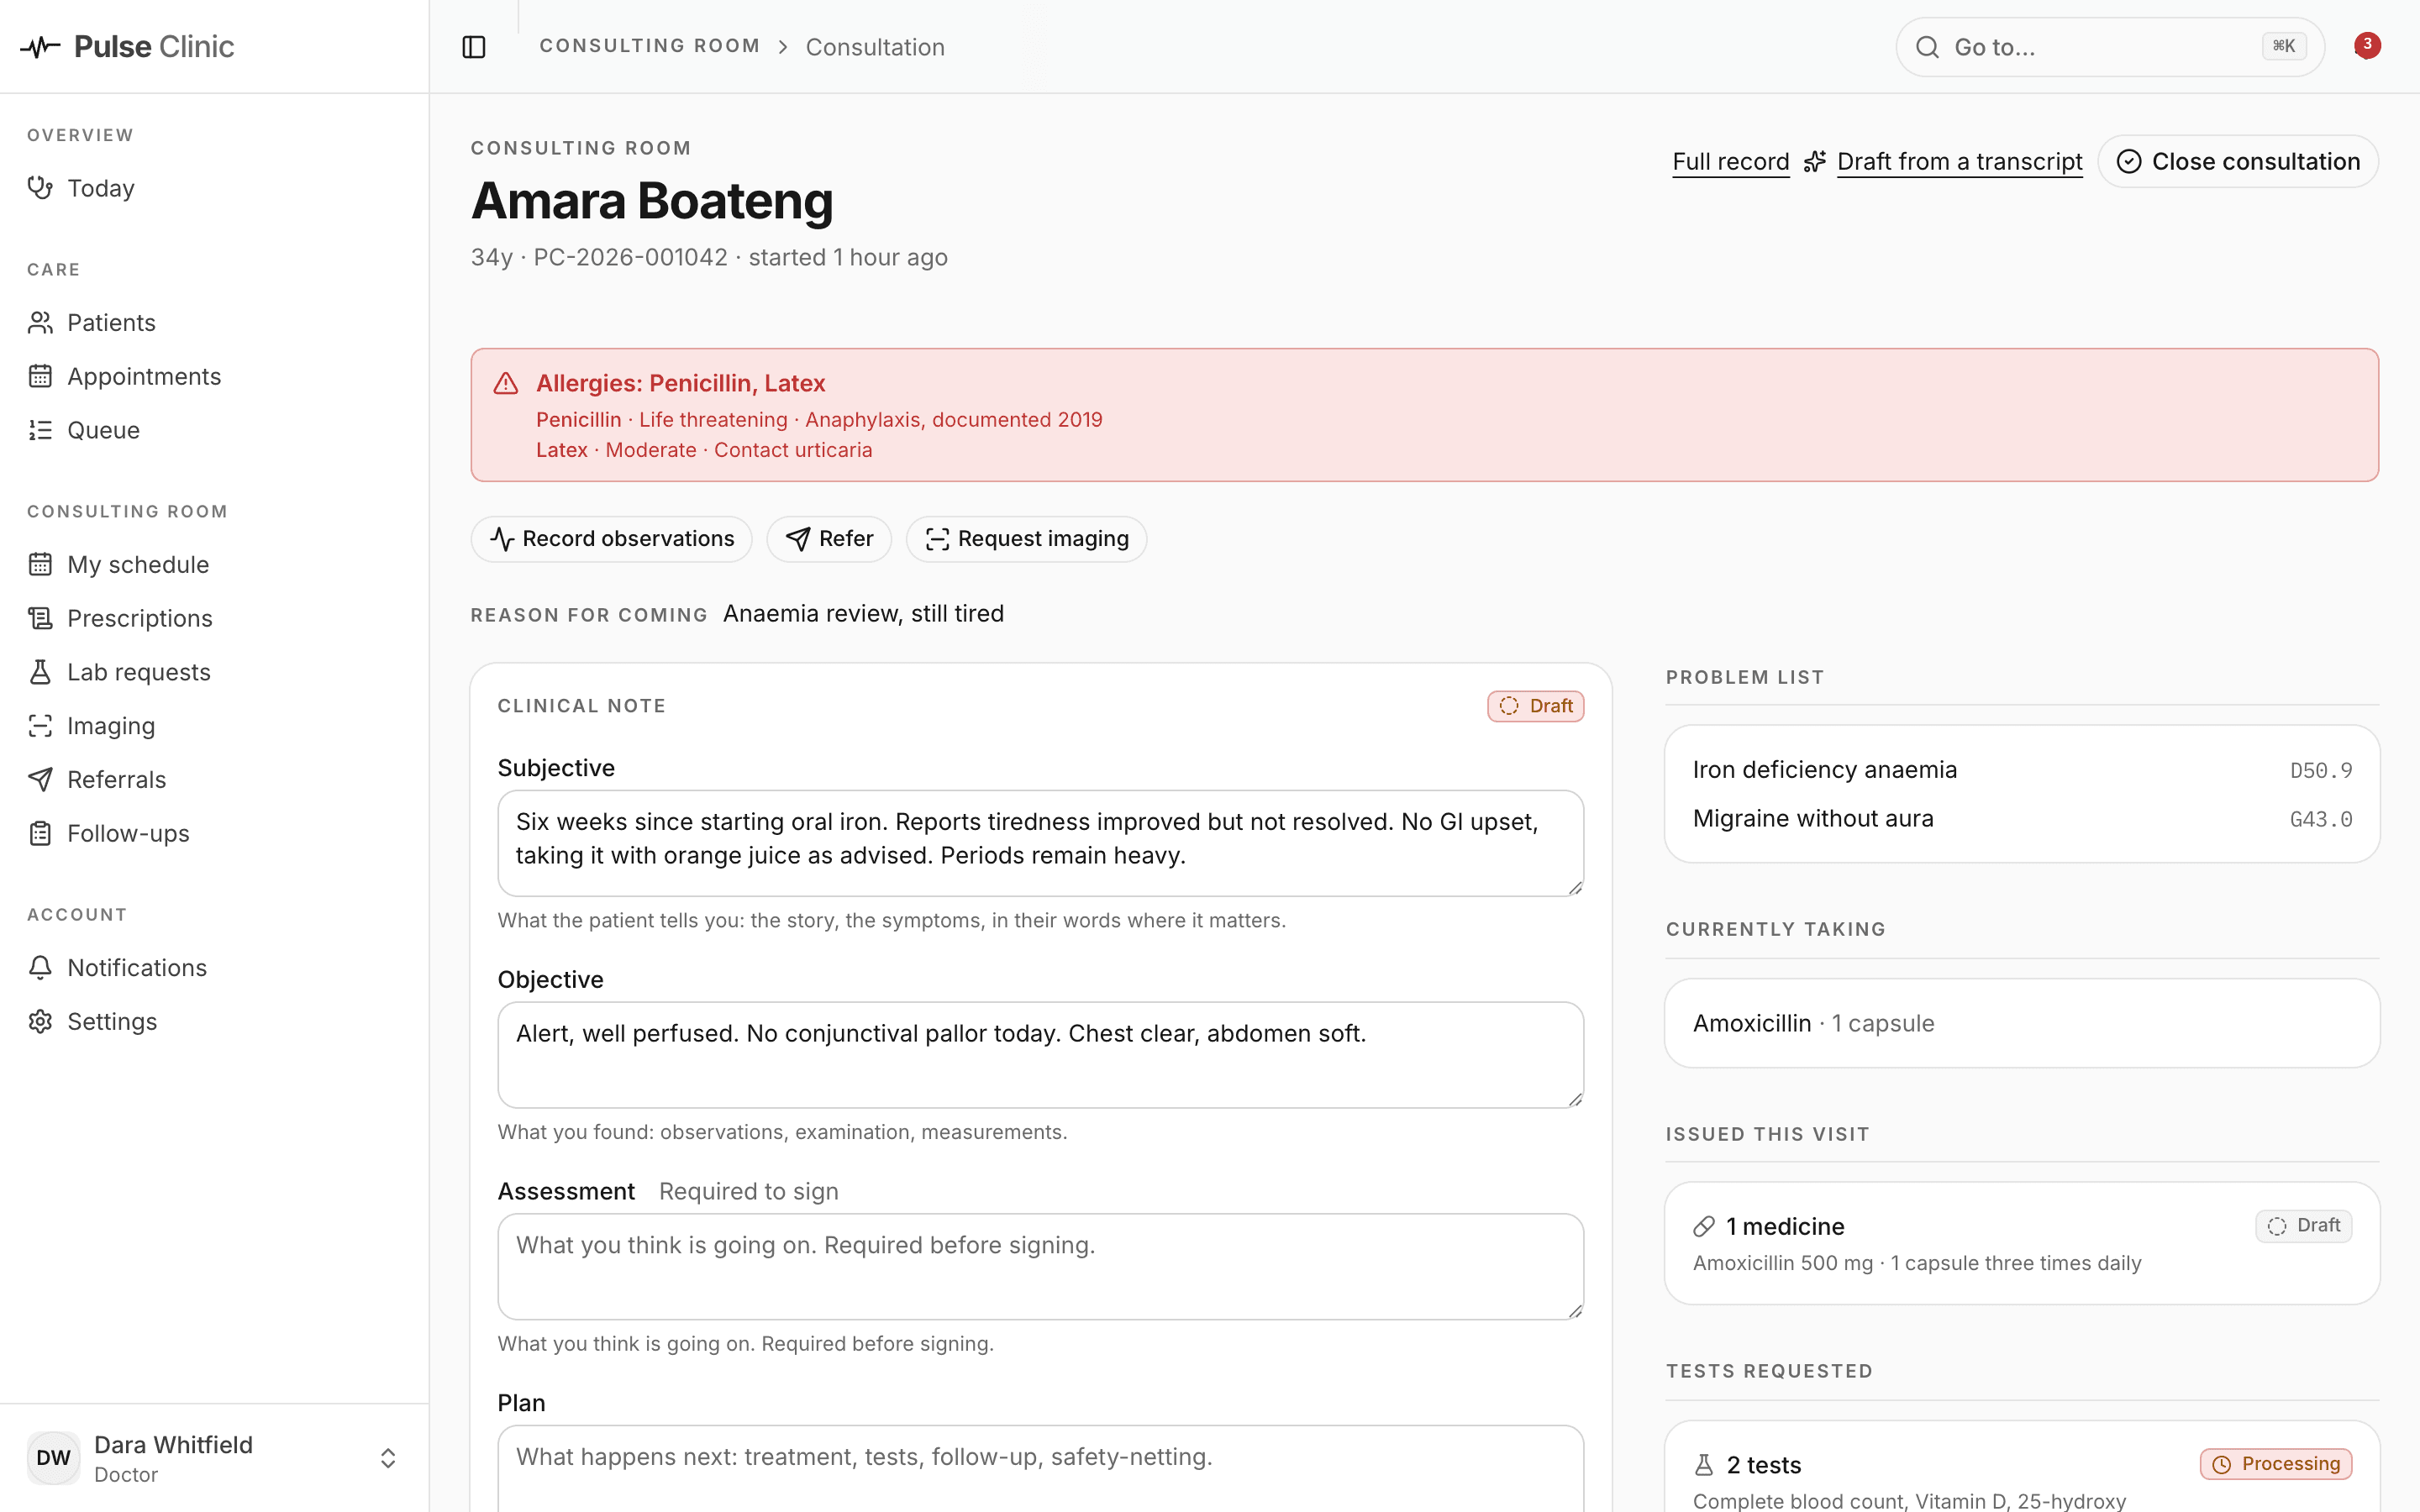
Task: Click the Pulse Clinic heartbeat logo icon
Action: 40,47
